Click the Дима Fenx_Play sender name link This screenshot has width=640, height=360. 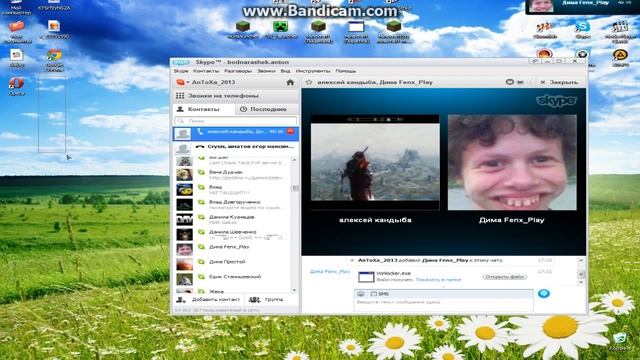coord(330,271)
